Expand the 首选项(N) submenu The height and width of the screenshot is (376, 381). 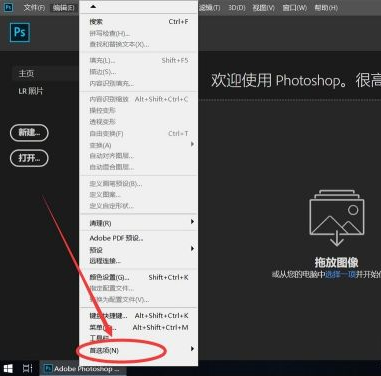tap(138, 350)
